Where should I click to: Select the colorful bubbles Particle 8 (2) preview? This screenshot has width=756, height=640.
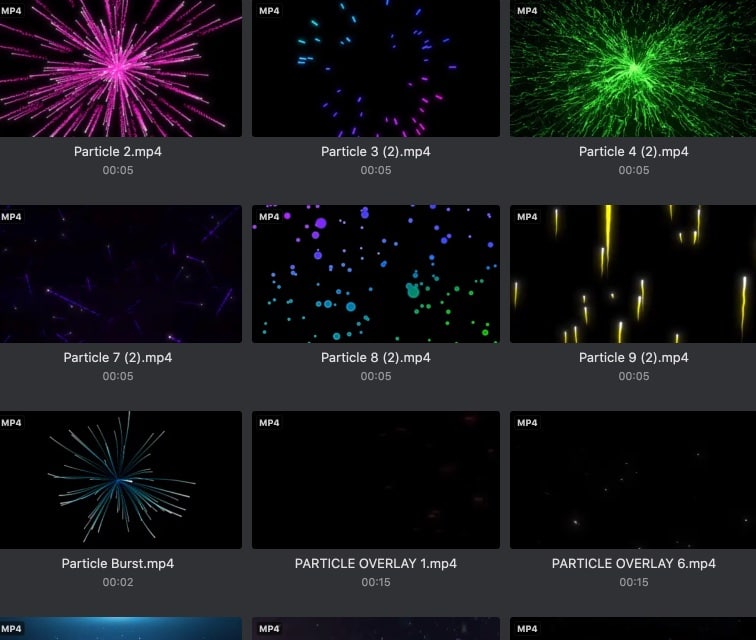point(376,275)
